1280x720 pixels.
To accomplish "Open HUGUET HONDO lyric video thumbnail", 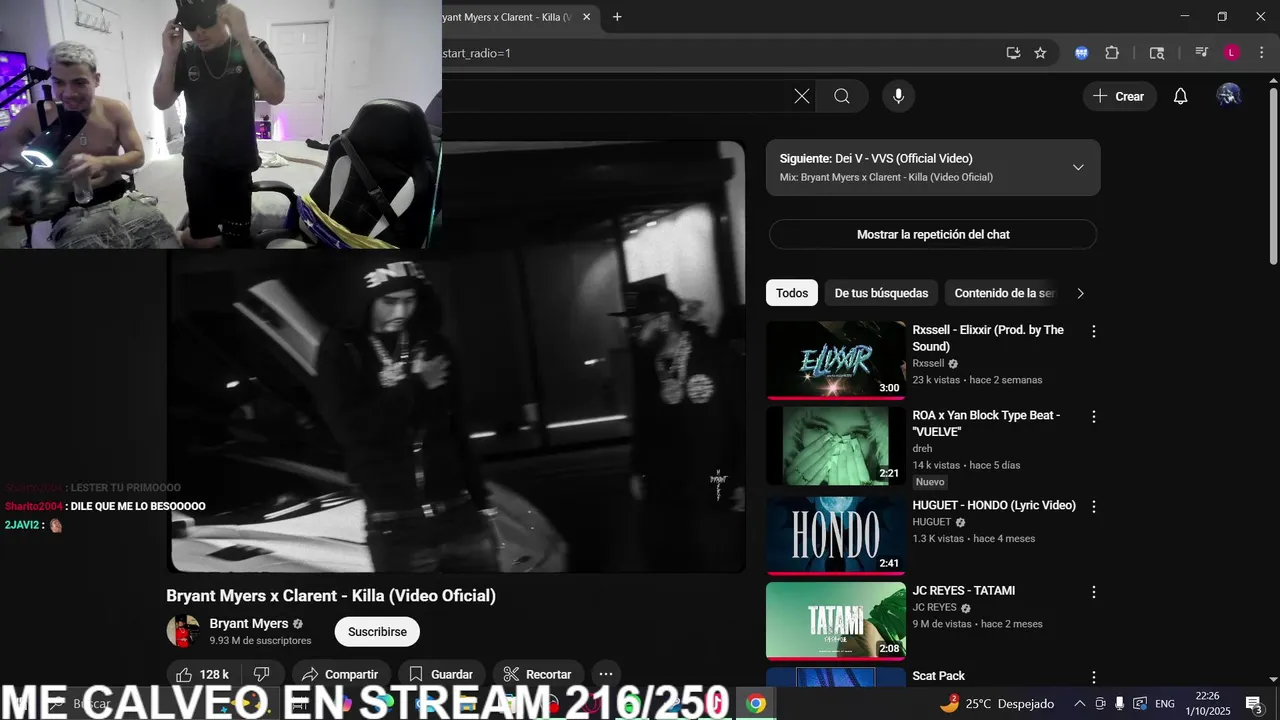I will 836,535.
